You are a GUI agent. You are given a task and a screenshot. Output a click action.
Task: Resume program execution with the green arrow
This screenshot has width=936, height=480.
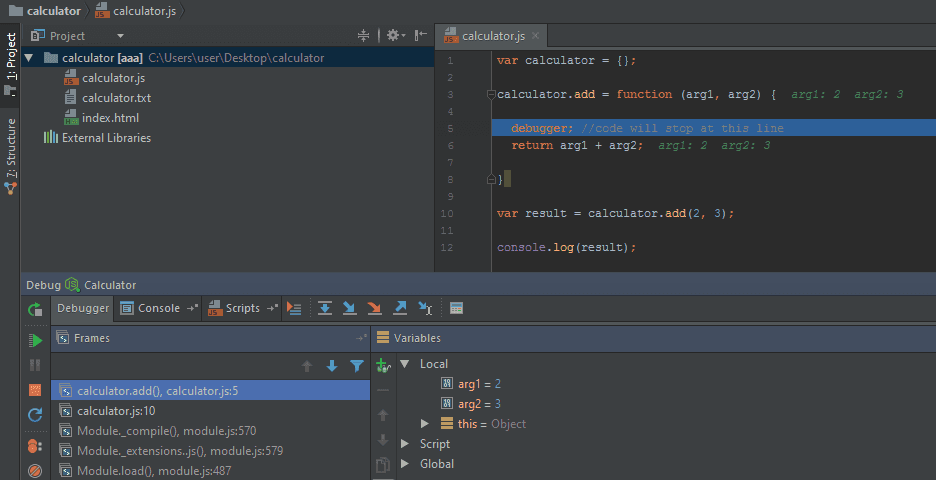35,340
